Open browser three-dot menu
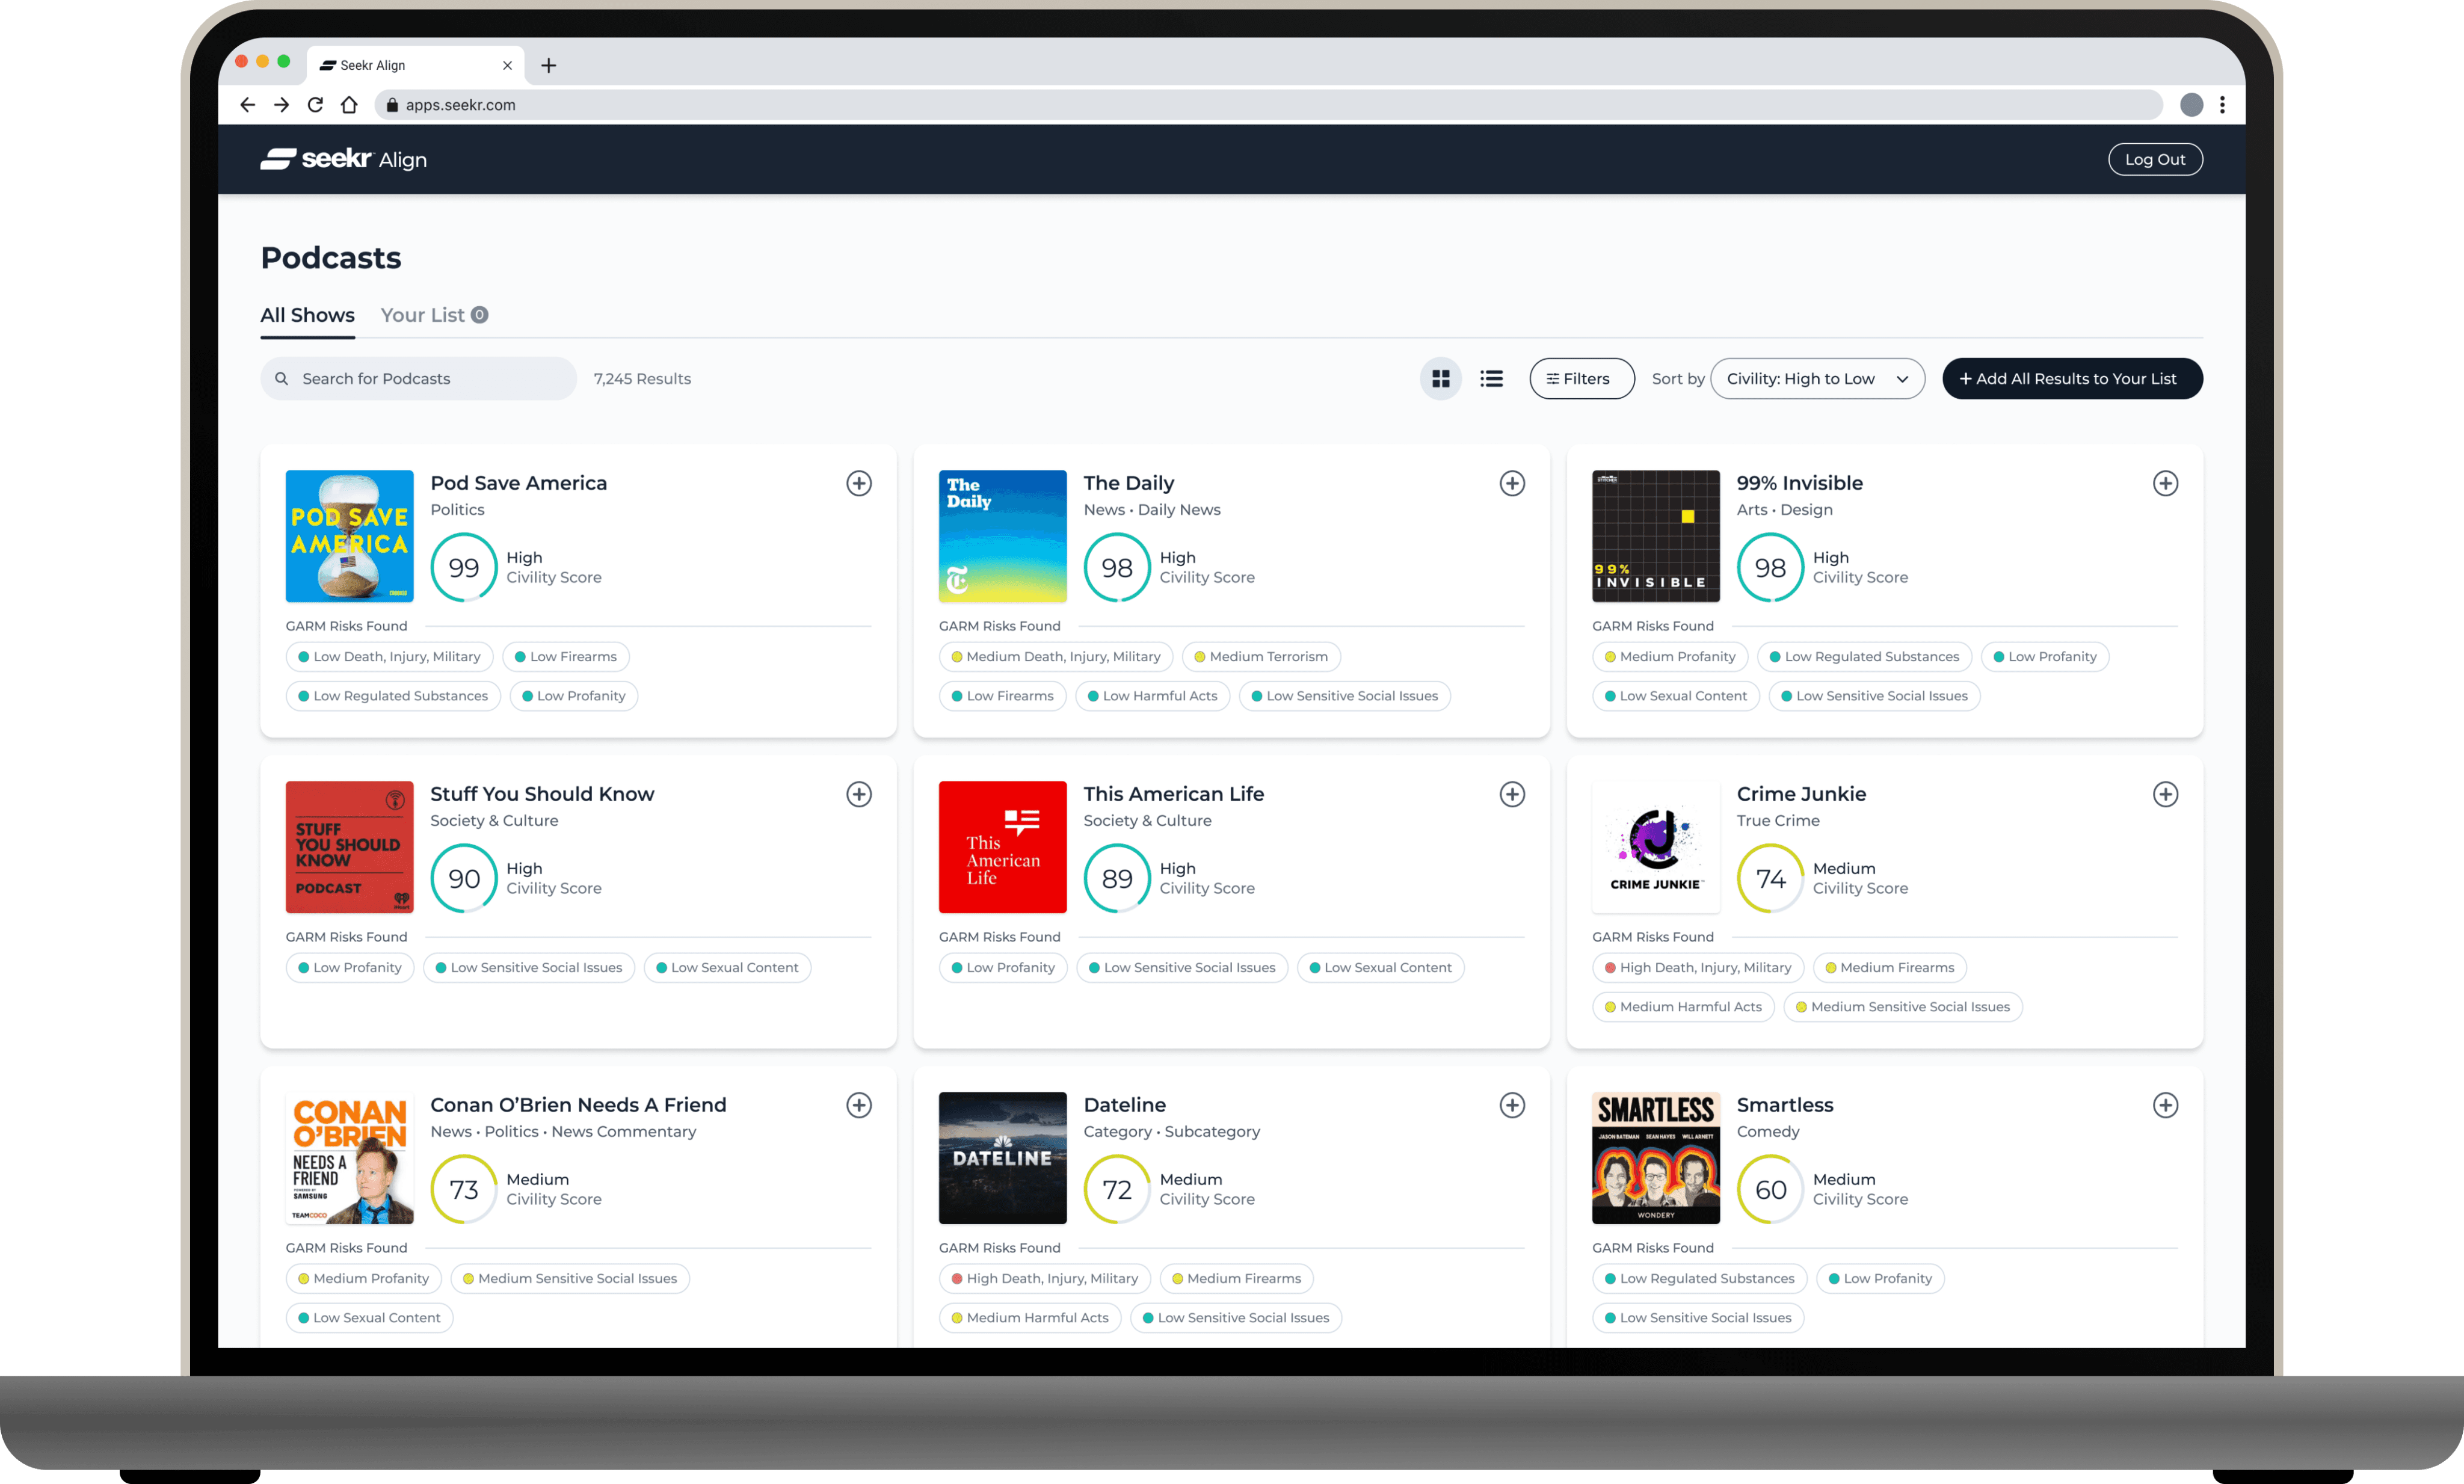The height and width of the screenshot is (1484, 2464). click(2222, 105)
